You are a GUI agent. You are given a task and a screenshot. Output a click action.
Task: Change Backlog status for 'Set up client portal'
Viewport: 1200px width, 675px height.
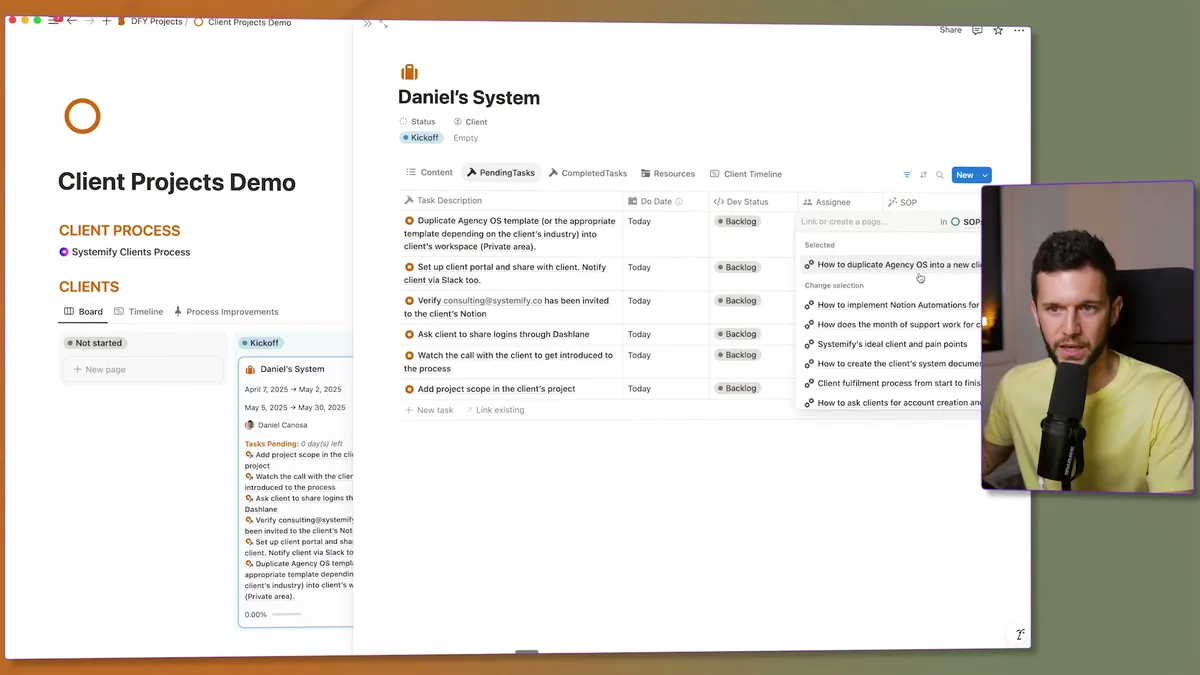(738, 267)
